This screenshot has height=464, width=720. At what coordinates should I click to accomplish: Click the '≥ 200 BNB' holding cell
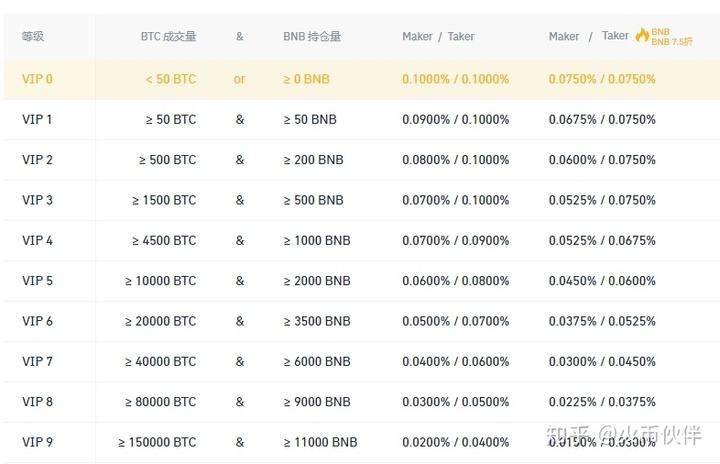[313, 160]
